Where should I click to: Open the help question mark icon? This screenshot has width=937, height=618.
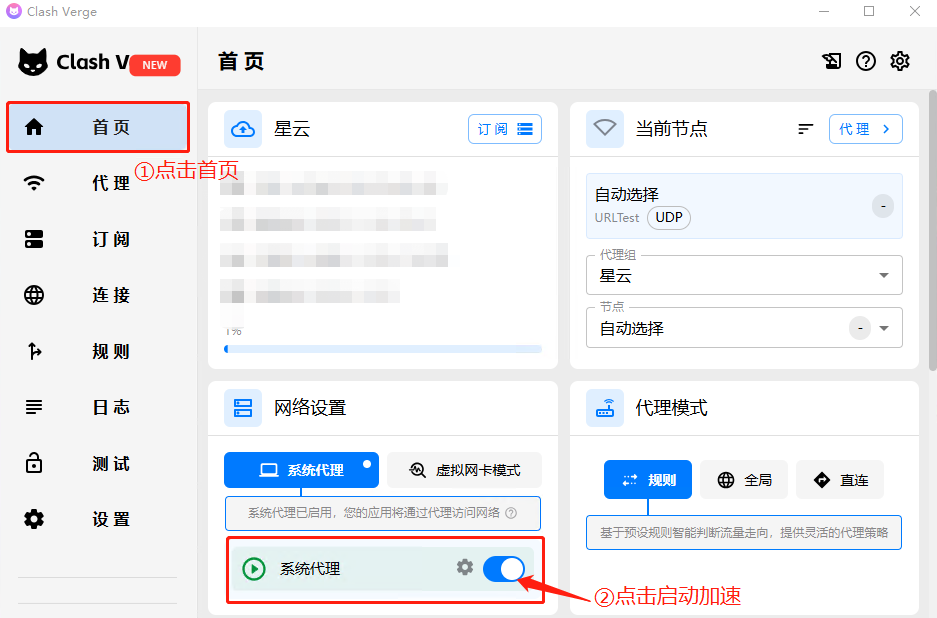tap(866, 61)
